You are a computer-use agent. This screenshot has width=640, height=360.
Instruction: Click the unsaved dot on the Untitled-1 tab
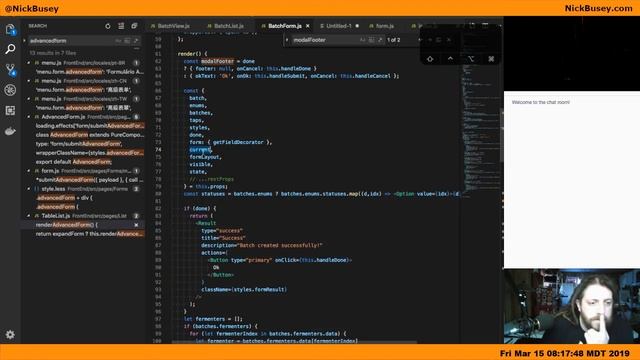[357, 26]
